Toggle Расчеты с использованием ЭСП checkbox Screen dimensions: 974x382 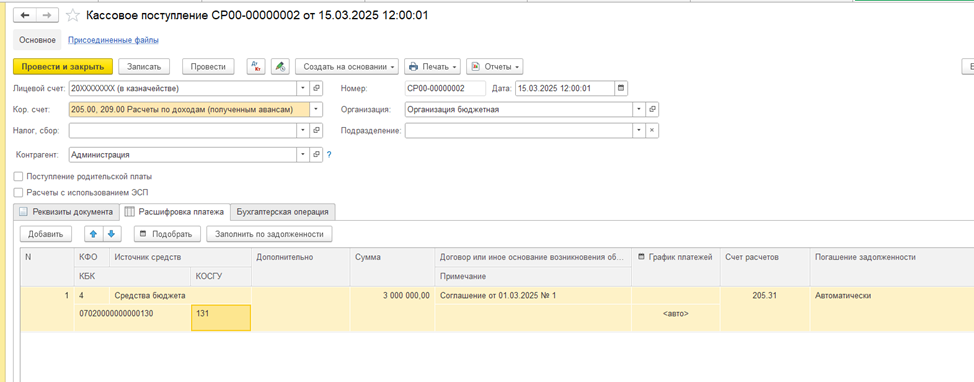[18, 193]
